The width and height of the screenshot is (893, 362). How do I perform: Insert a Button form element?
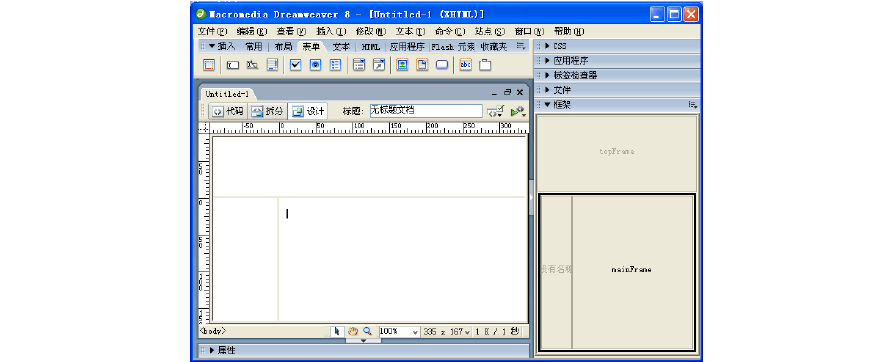[x=442, y=65]
